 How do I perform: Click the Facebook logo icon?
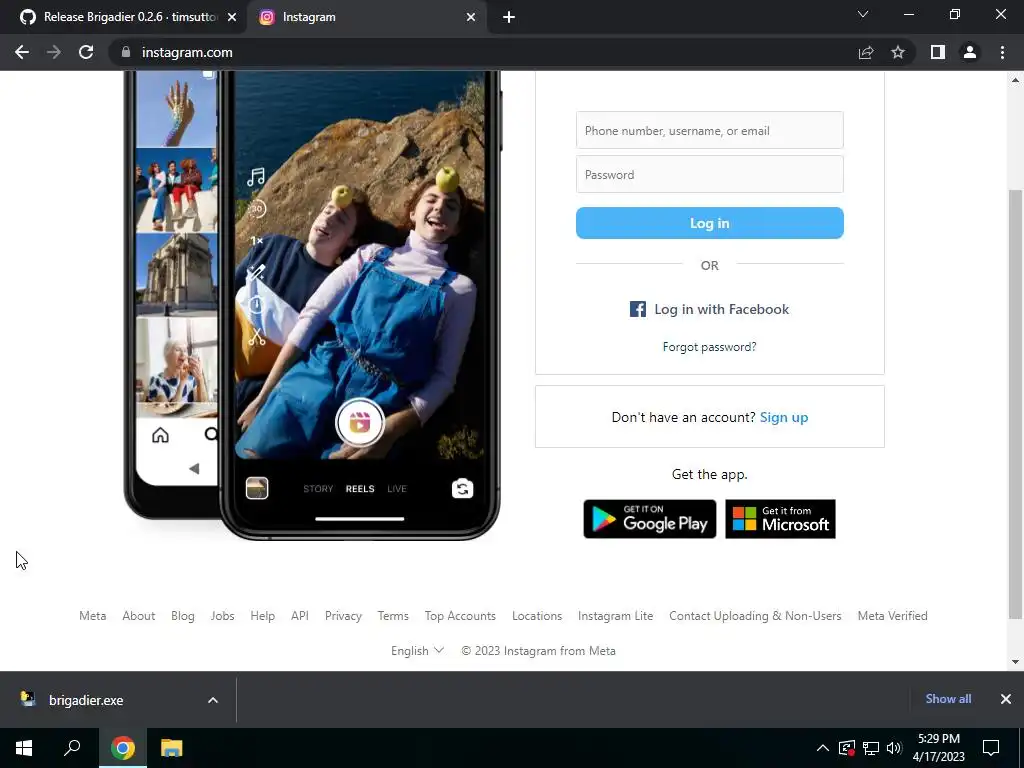[x=637, y=309]
